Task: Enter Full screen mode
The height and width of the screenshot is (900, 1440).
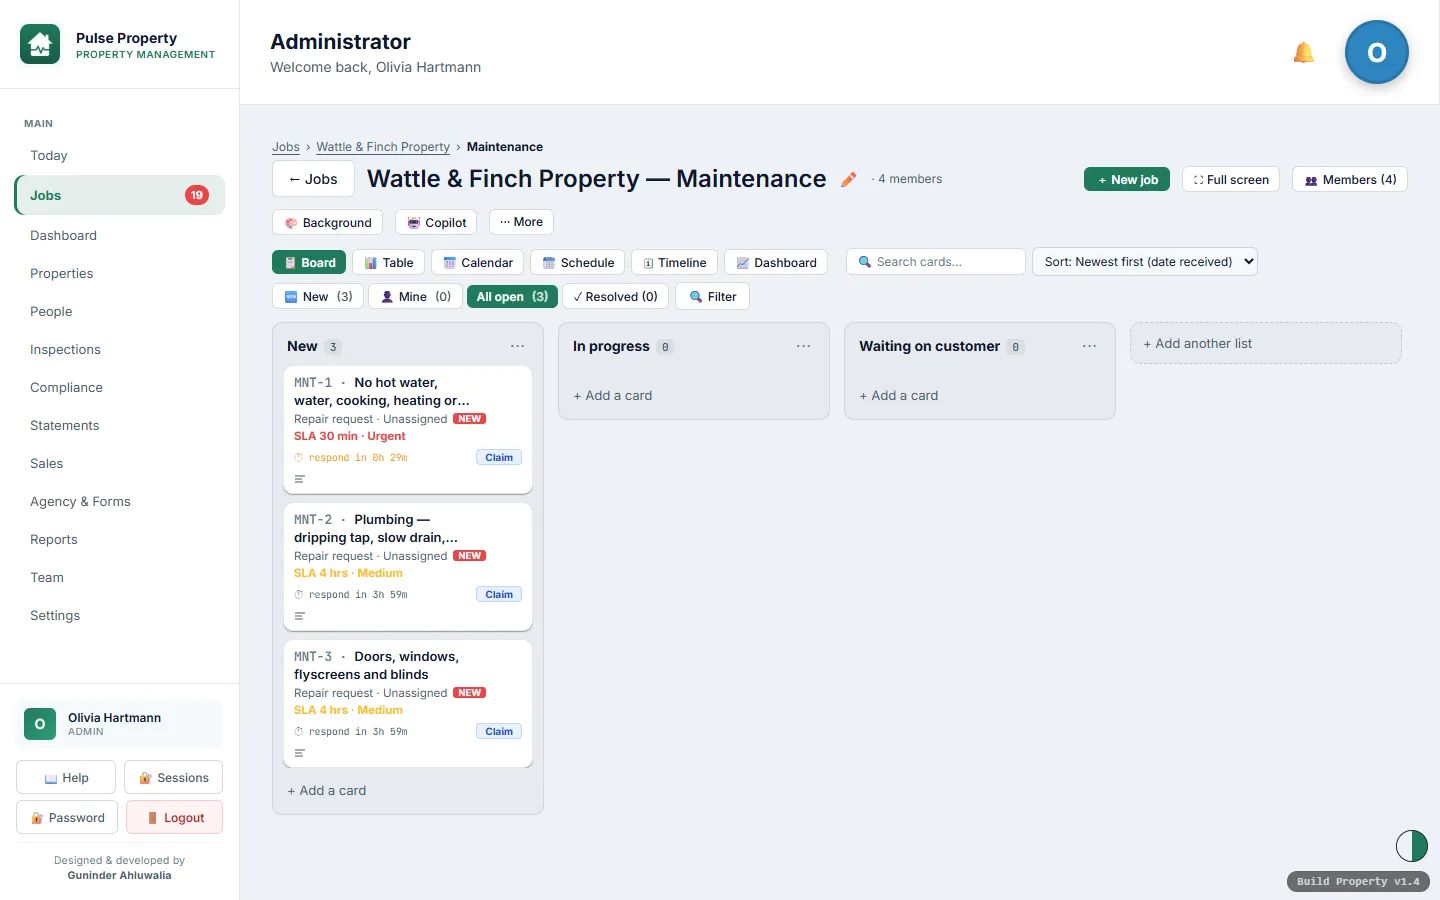Action: (x=1231, y=179)
